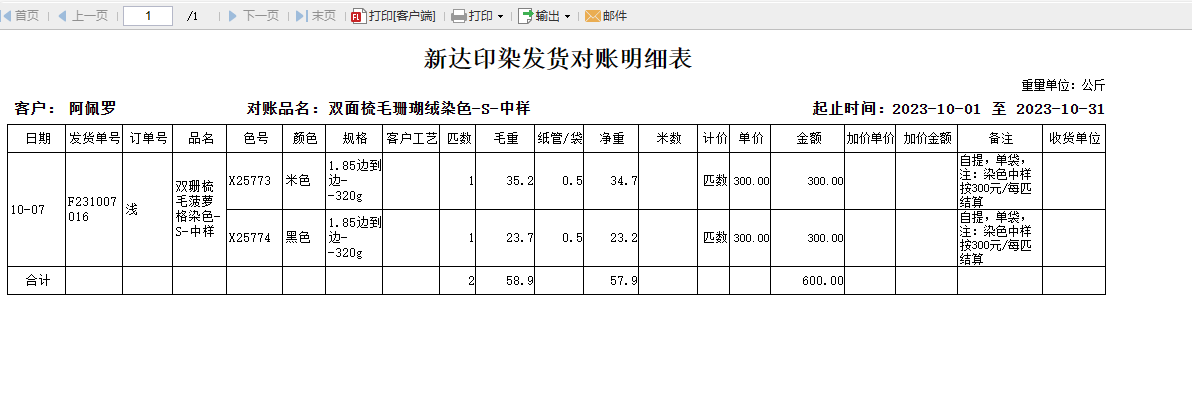1192x414 pixels.
Task: Click the printer icon for 打印
Action: tap(458, 16)
